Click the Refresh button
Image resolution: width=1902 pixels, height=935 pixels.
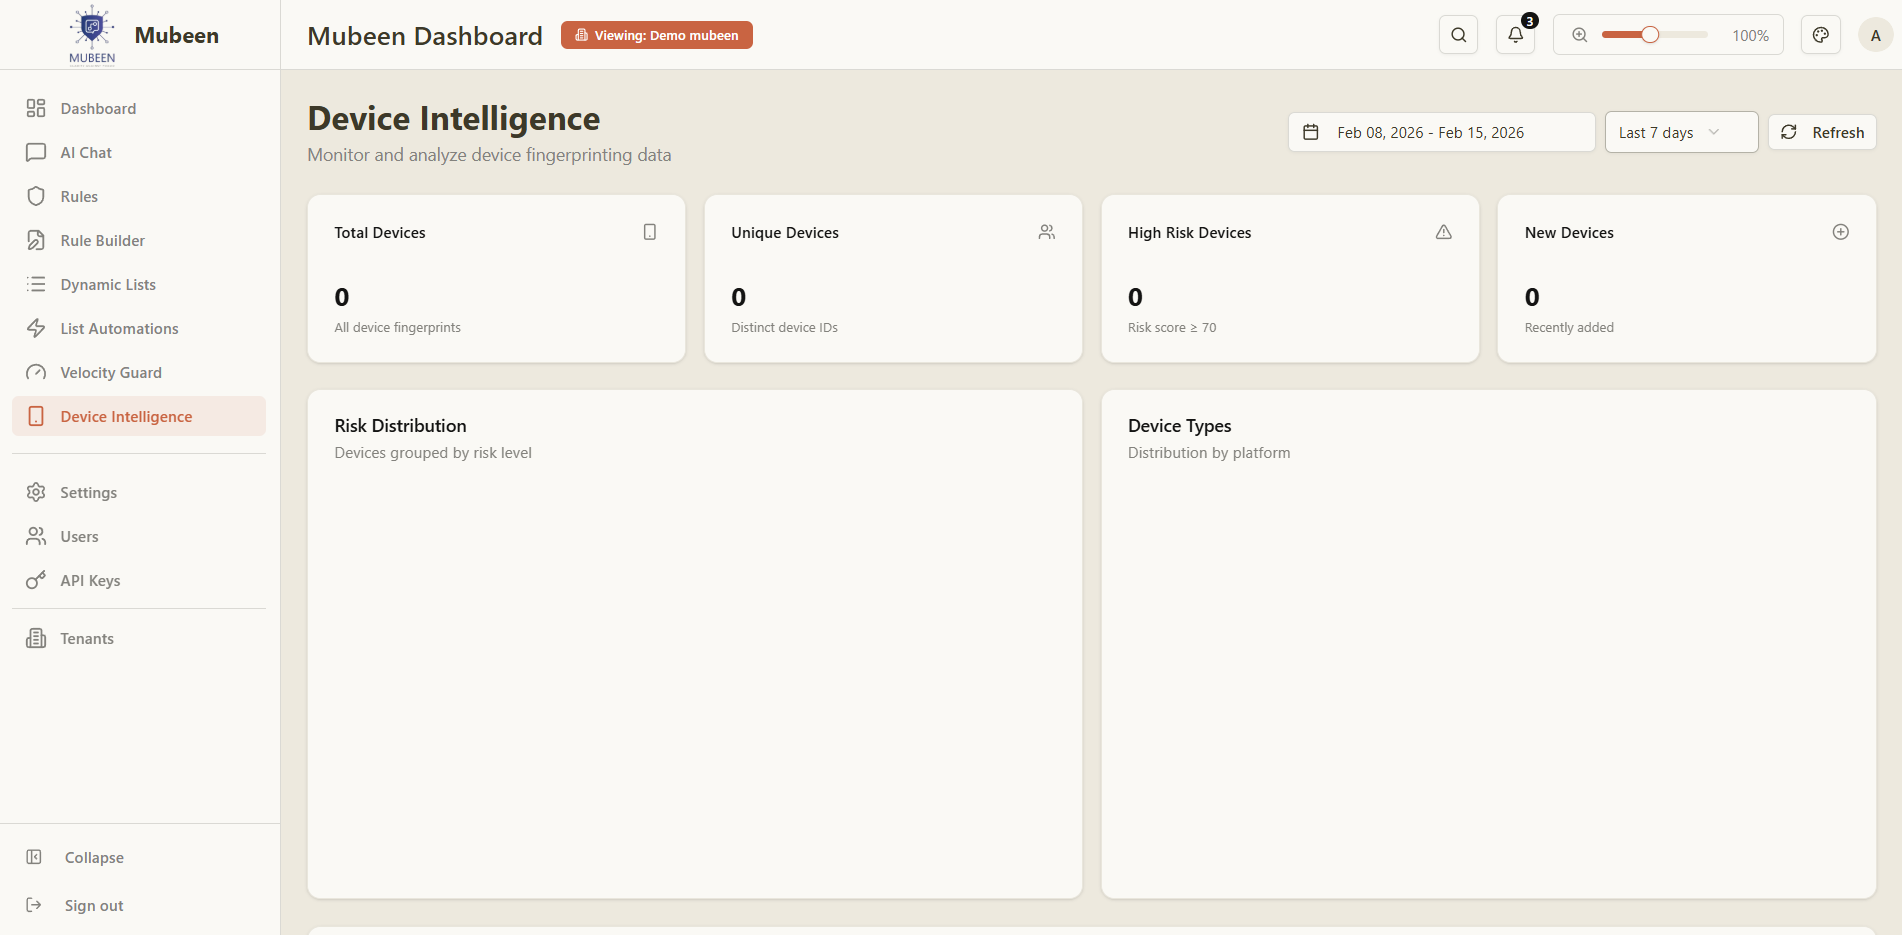click(1822, 131)
